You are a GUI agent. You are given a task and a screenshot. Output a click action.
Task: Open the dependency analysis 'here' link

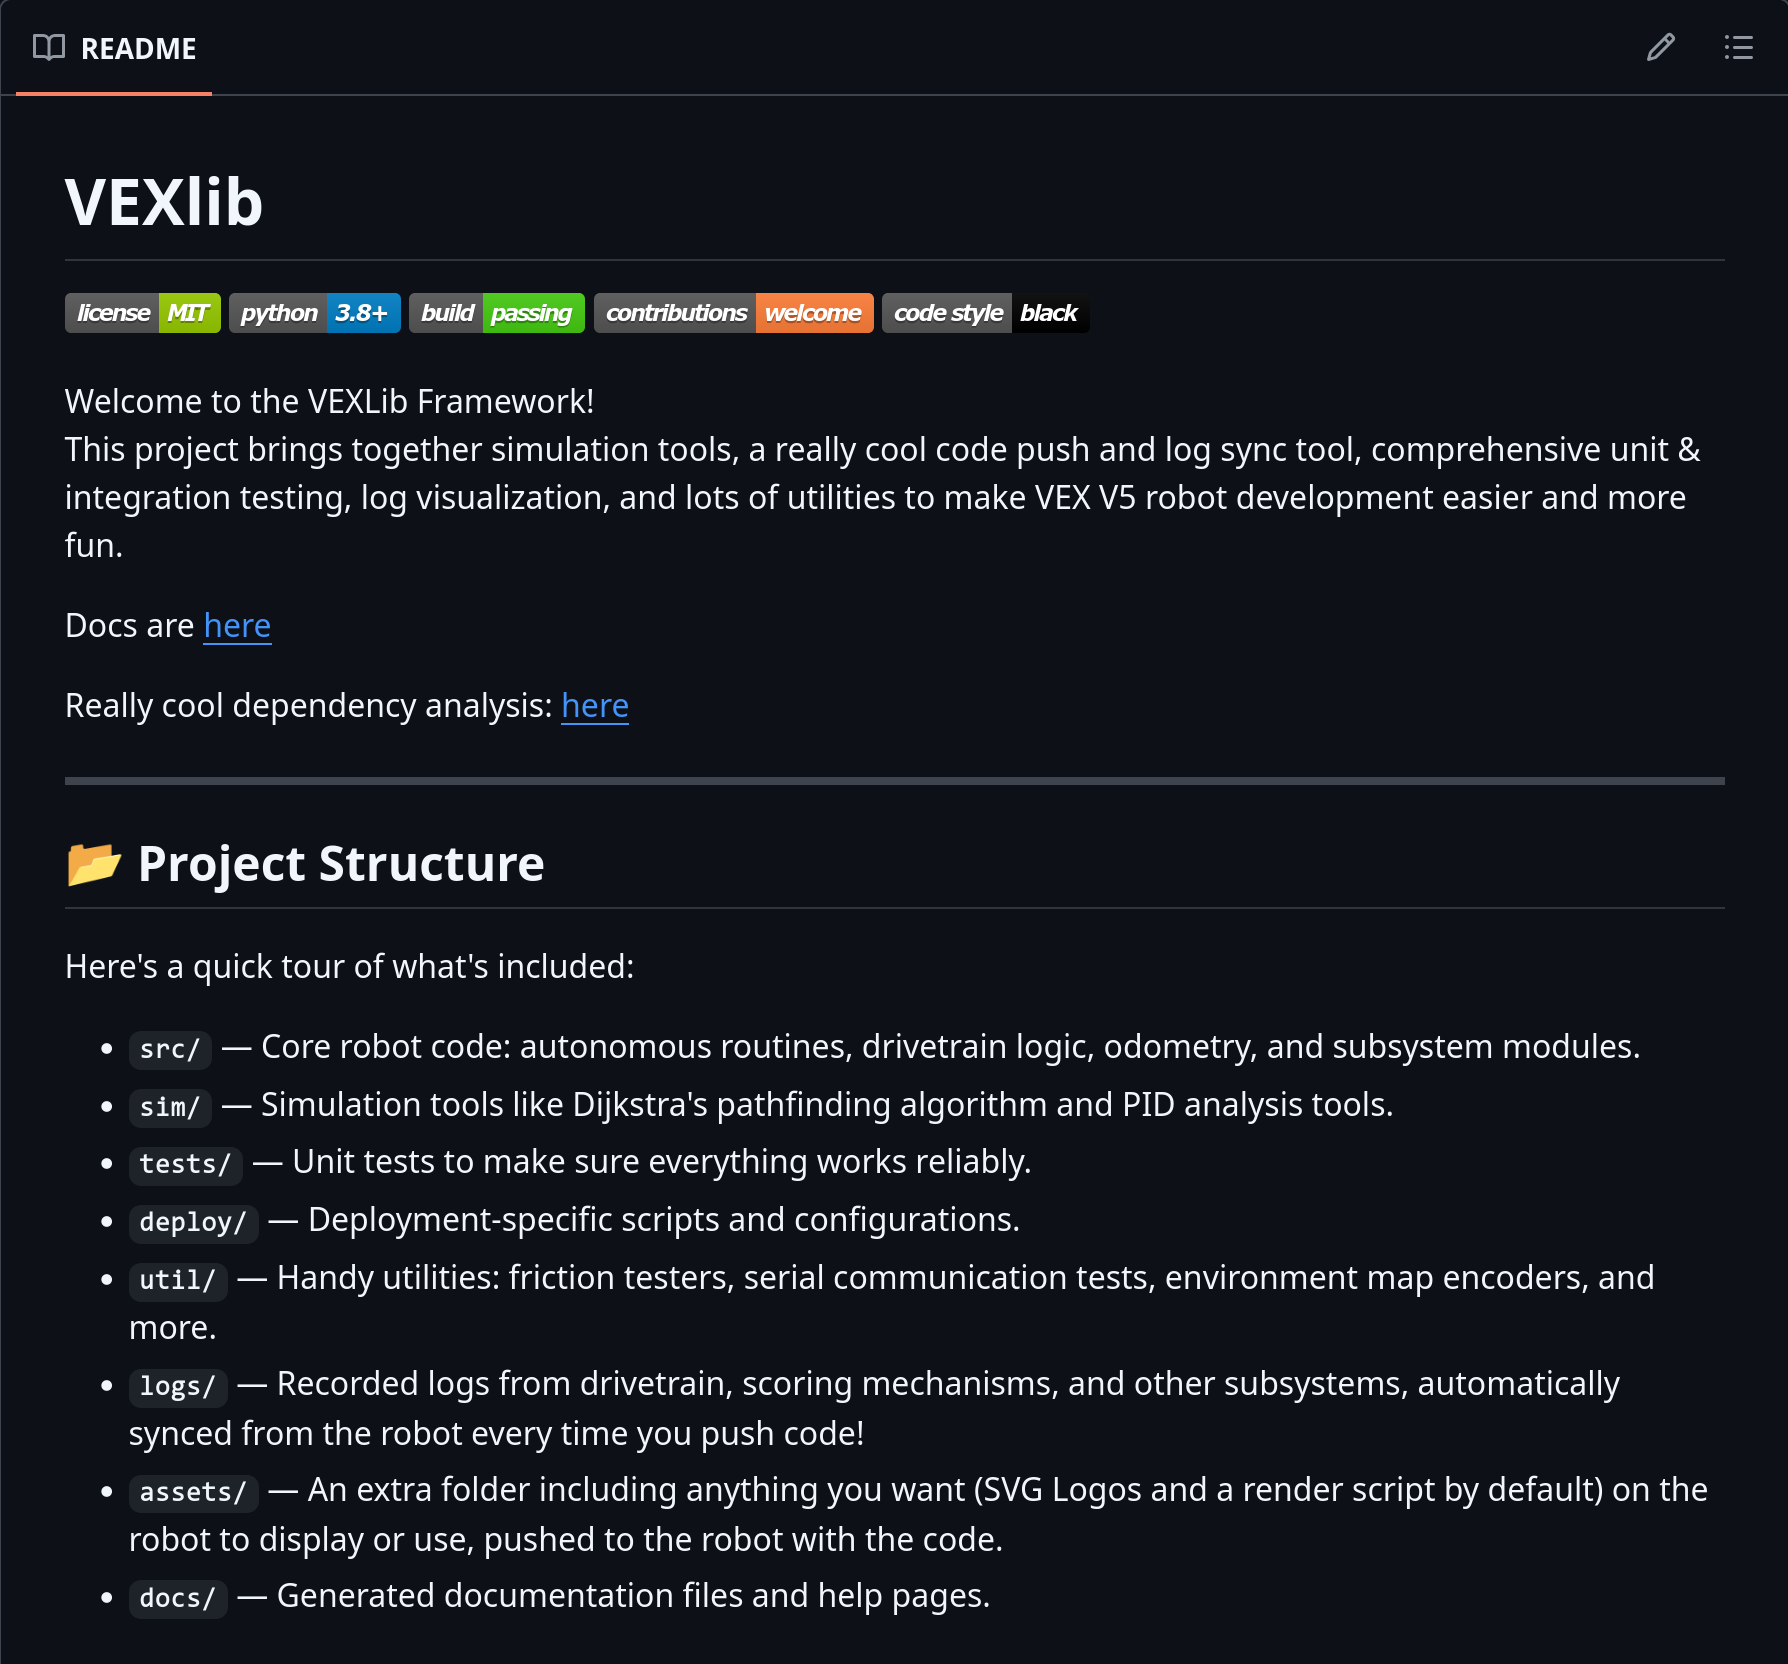click(595, 705)
